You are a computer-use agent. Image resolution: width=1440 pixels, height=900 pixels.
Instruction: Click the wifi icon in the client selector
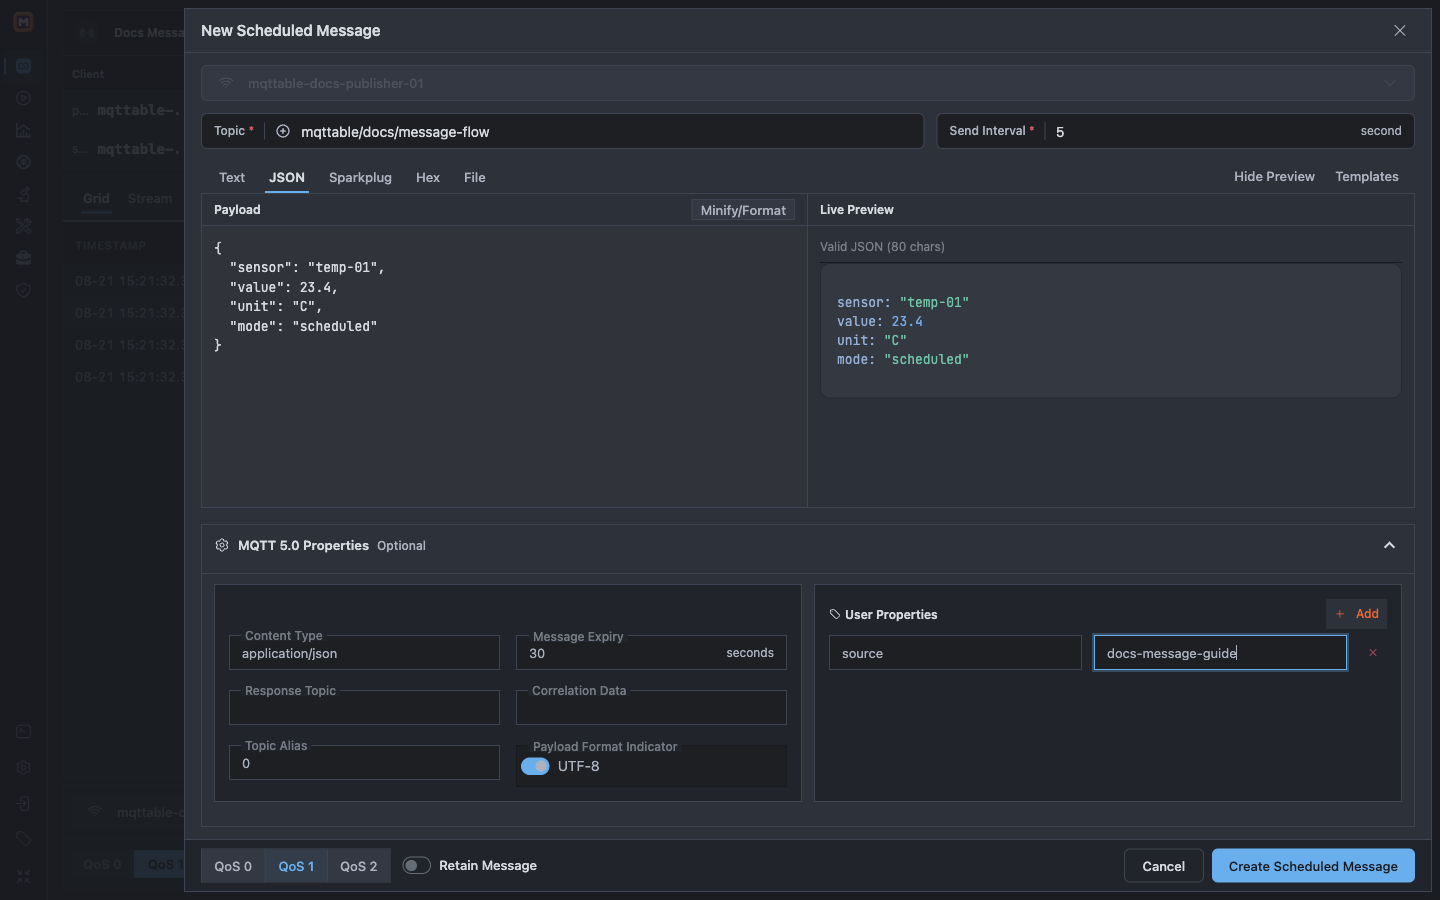point(226,83)
